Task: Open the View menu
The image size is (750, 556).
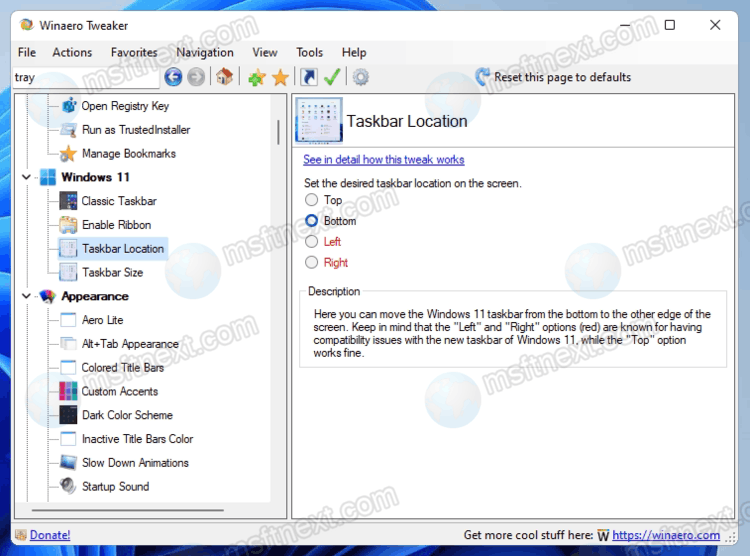Action: pos(265,52)
